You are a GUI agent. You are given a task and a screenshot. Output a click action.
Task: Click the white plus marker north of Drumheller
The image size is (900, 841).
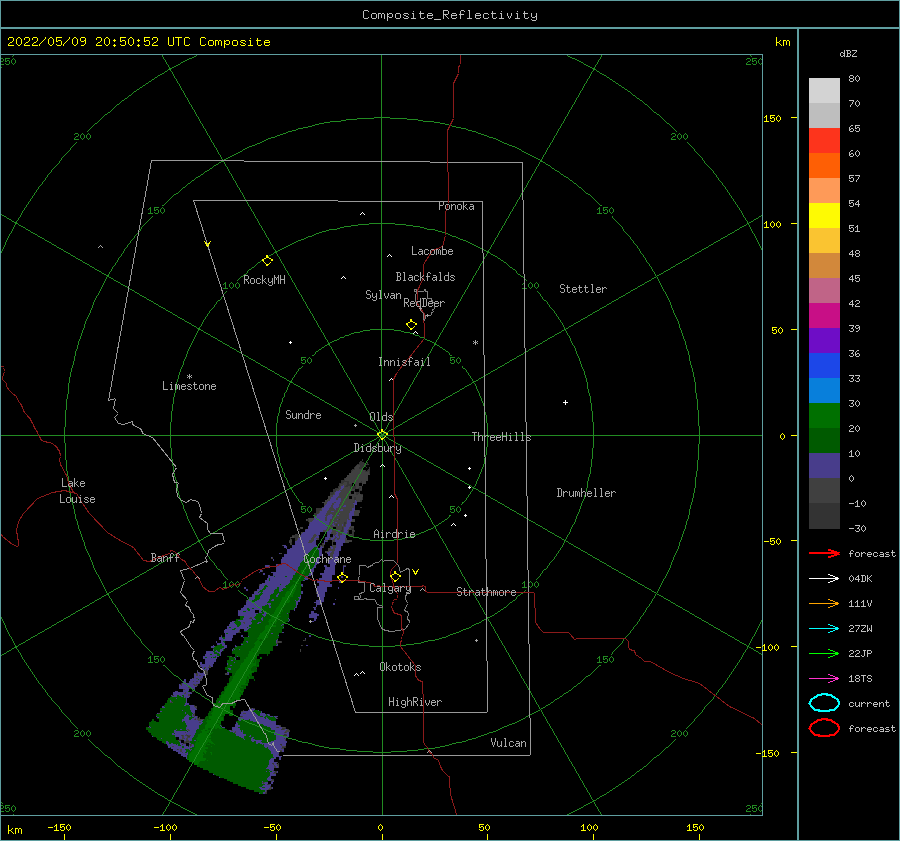click(565, 402)
